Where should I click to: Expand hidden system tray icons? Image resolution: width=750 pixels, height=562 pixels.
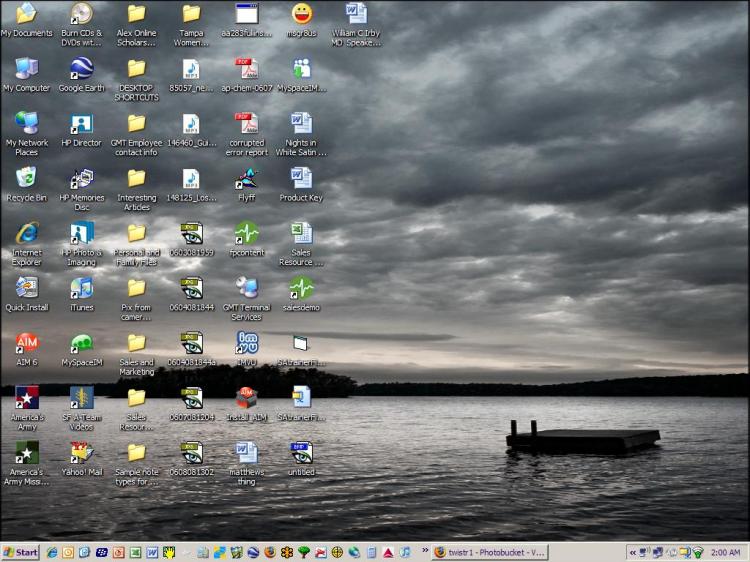point(632,552)
